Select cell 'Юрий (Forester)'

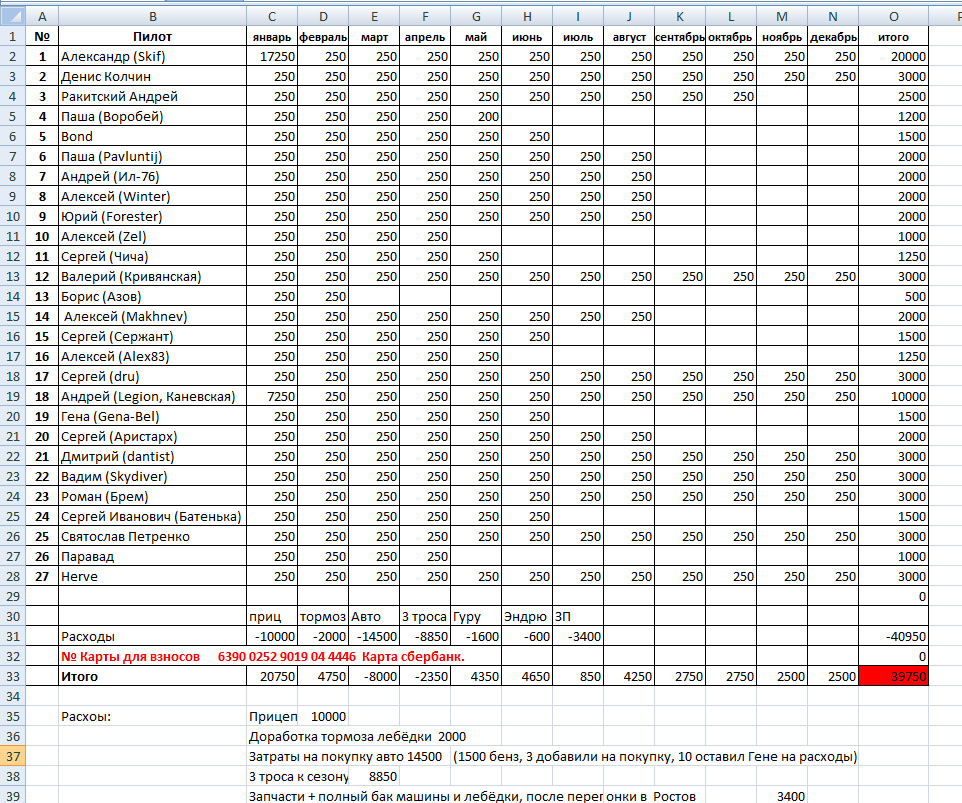click(152, 217)
